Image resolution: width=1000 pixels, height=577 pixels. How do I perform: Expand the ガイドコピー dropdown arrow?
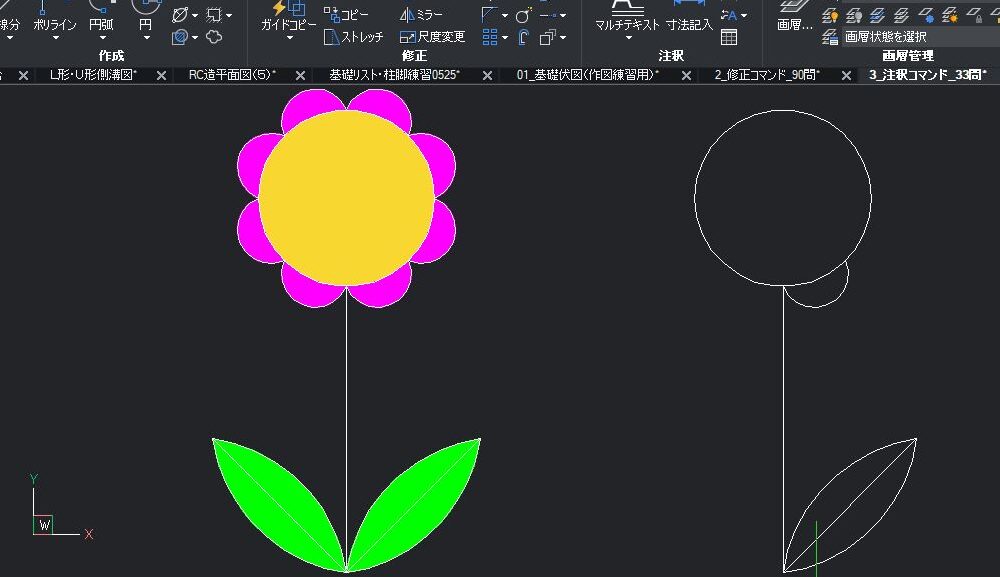[x=290, y=38]
